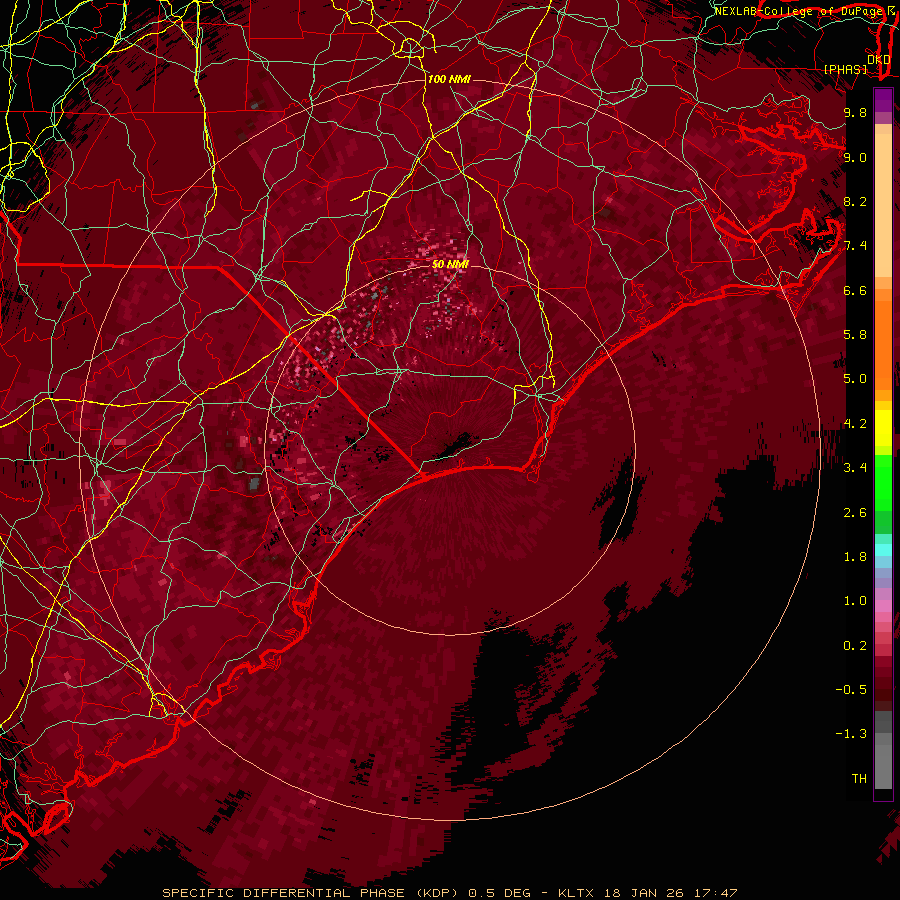Screen dimensions: 900x900
Task: Click the 4.2 scale value
Action: pyautogui.click(x=855, y=424)
